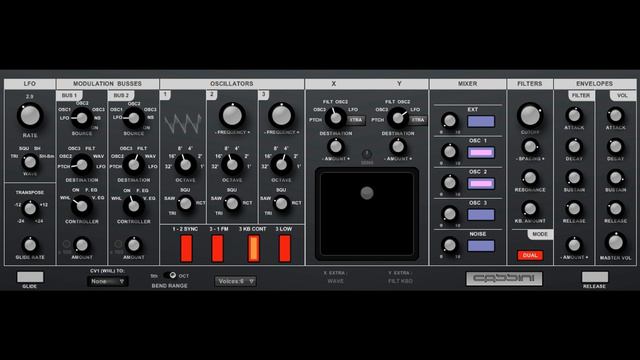Select the BUS 1 tab
The height and width of the screenshot is (360, 640).
69,96
